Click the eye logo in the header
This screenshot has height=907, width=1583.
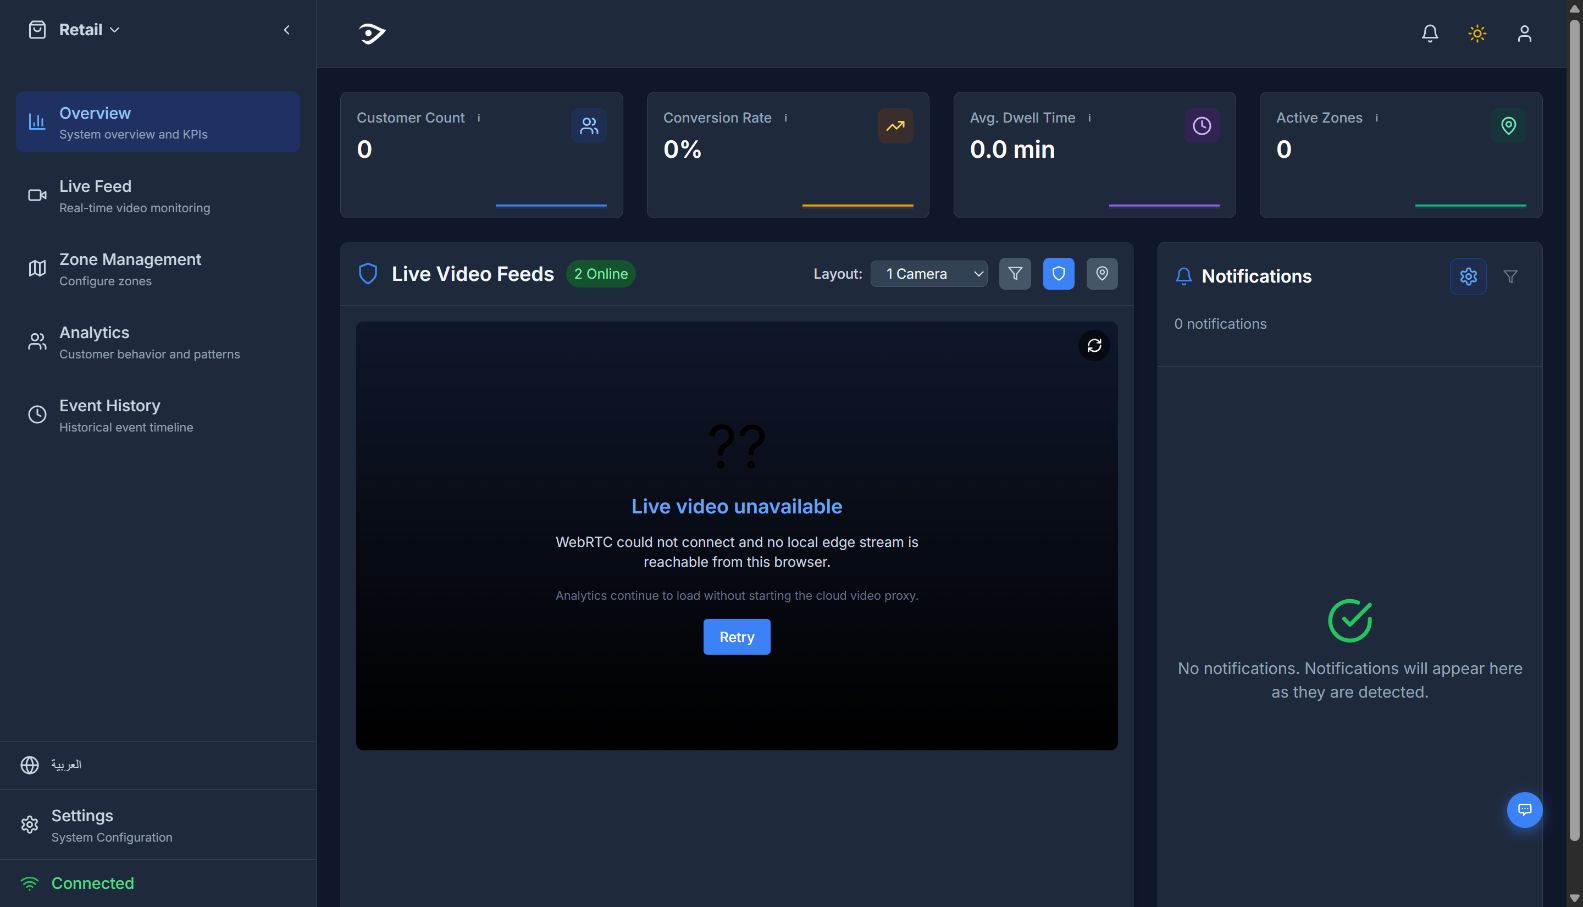(x=372, y=34)
